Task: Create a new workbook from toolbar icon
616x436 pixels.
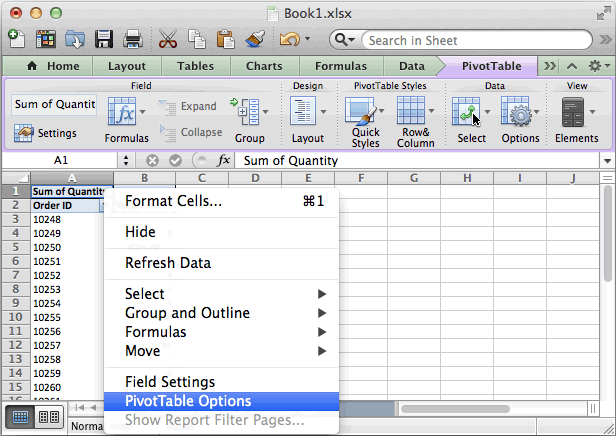Action: point(16,39)
